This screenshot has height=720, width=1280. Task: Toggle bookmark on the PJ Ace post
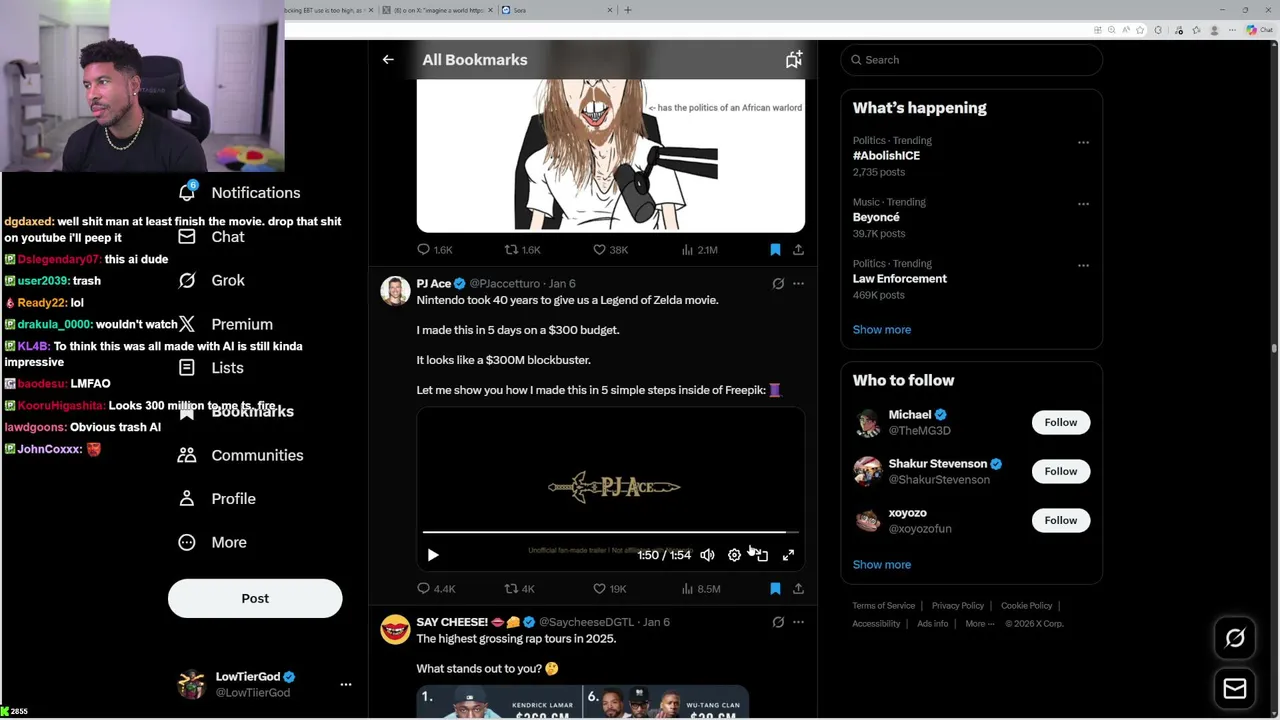click(x=775, y=589)
